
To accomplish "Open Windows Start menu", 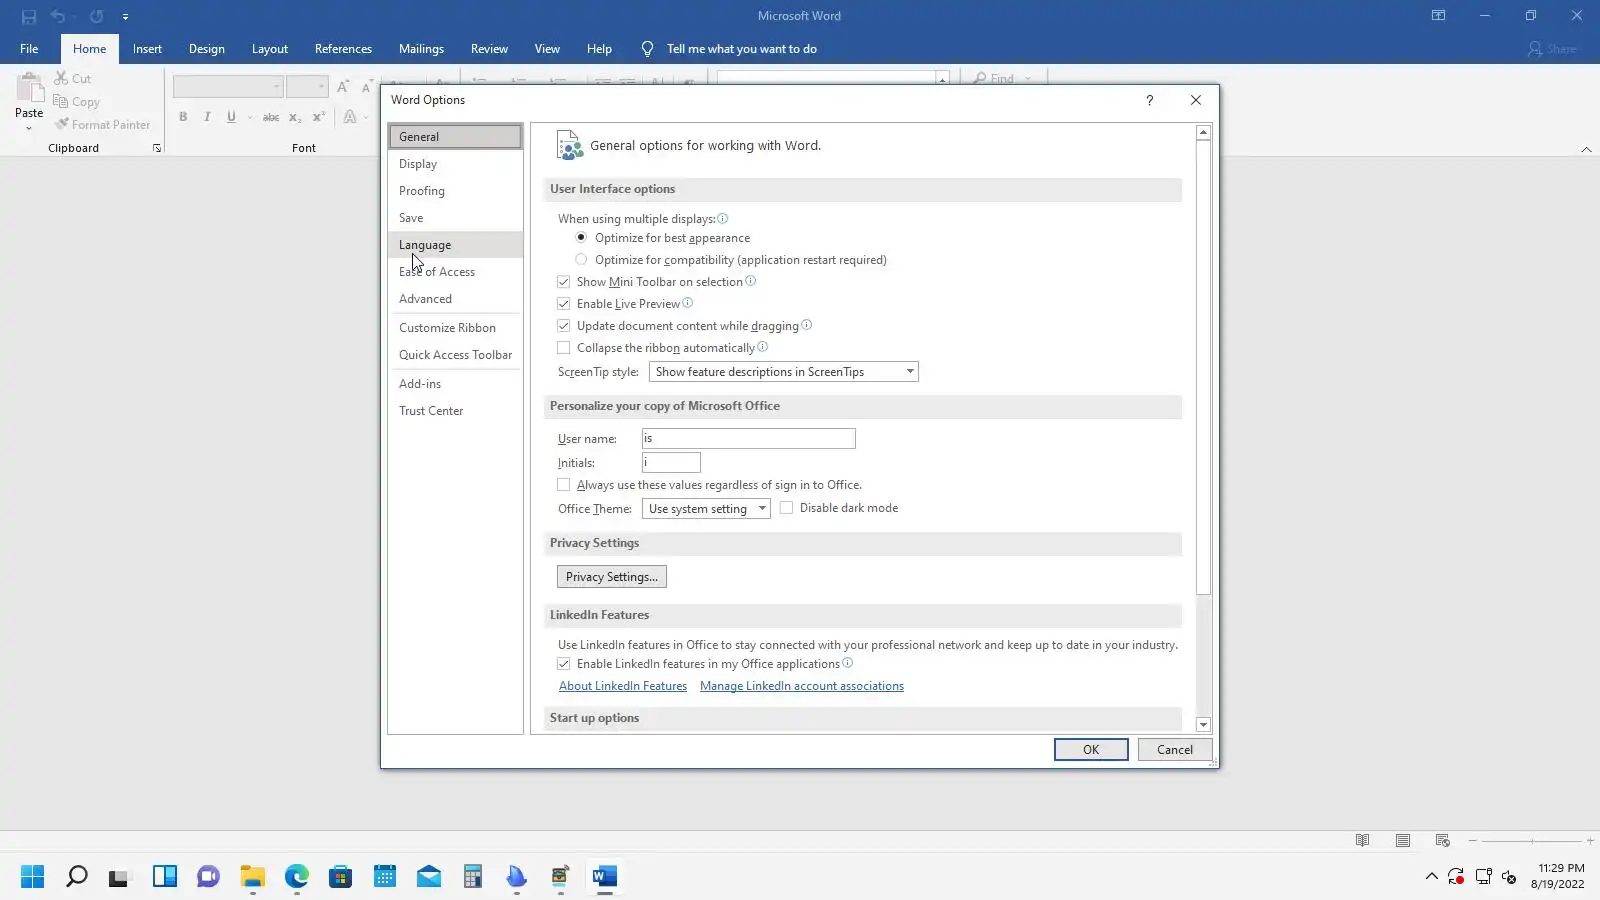I will (x=32, y=877).
